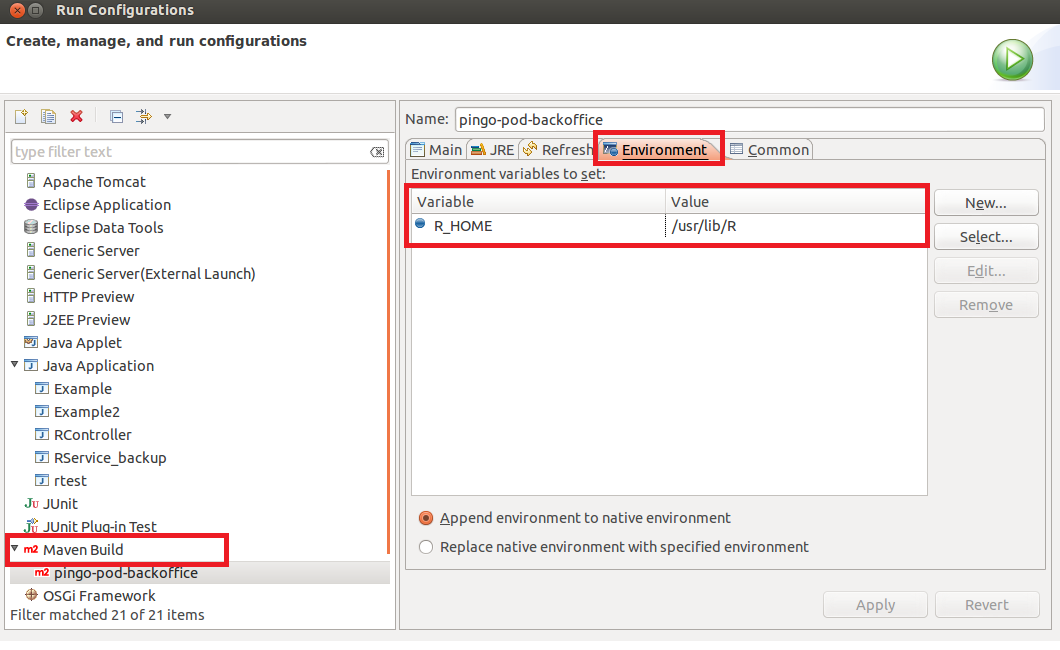Viewport: 1060px width, 650px height.
Task: Click the New launch configuration icon
Action: 21,116
